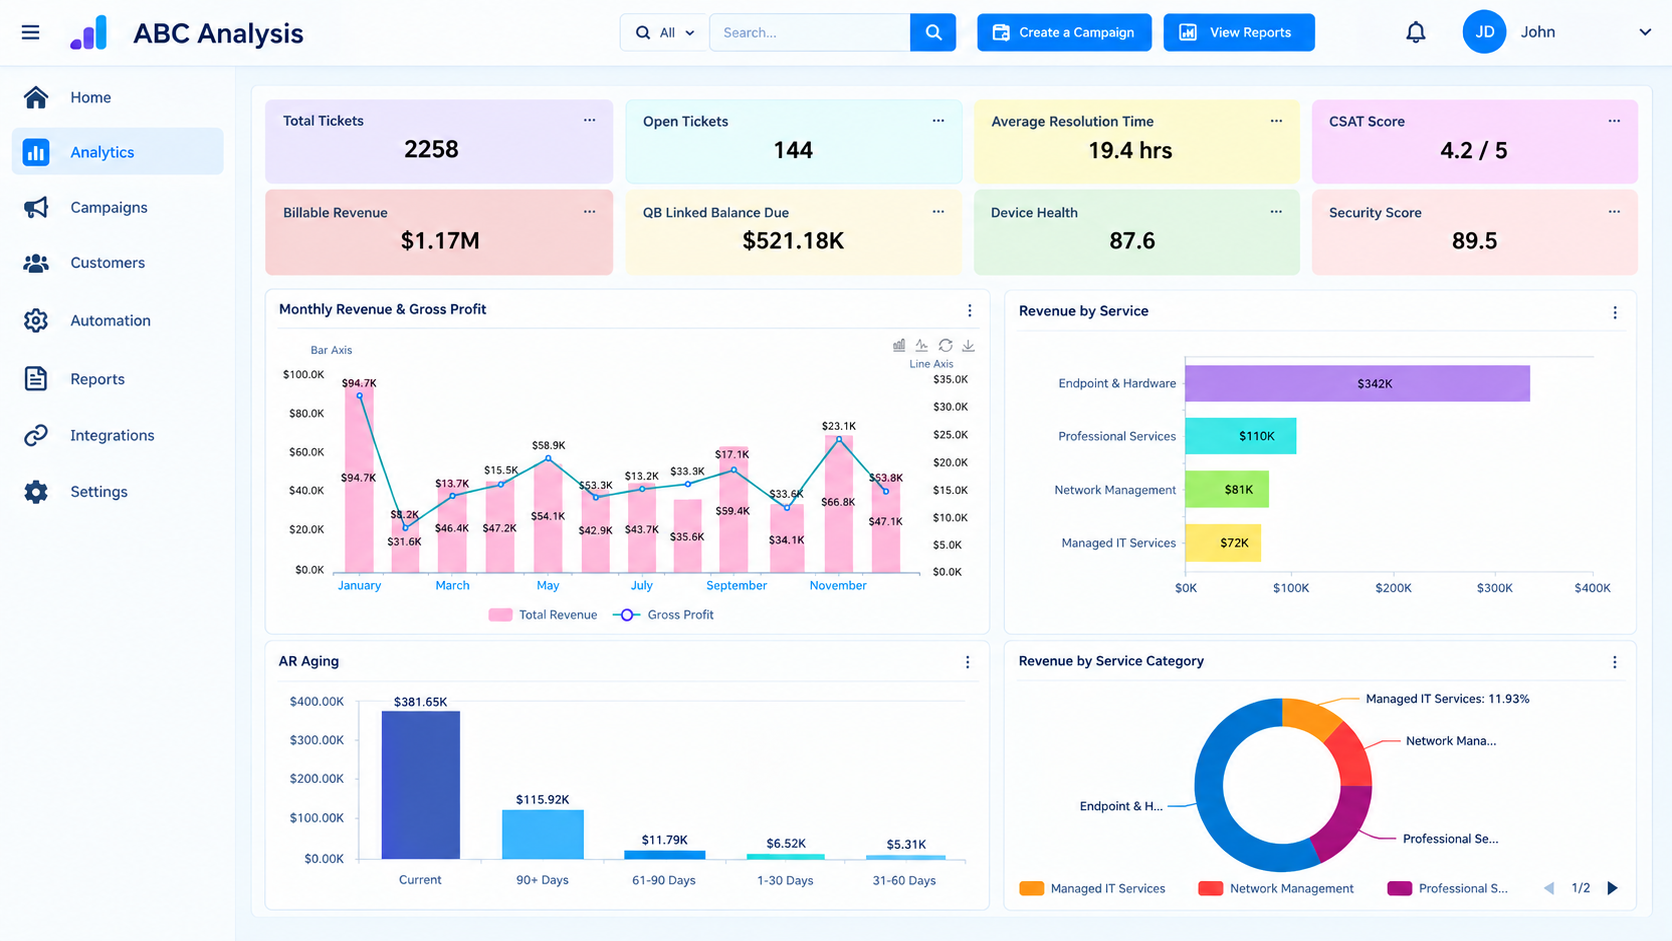This screenshot has width=1672, height=941.
Task: Refresh the Monthly Revenue chart
Action: [945, 345]
